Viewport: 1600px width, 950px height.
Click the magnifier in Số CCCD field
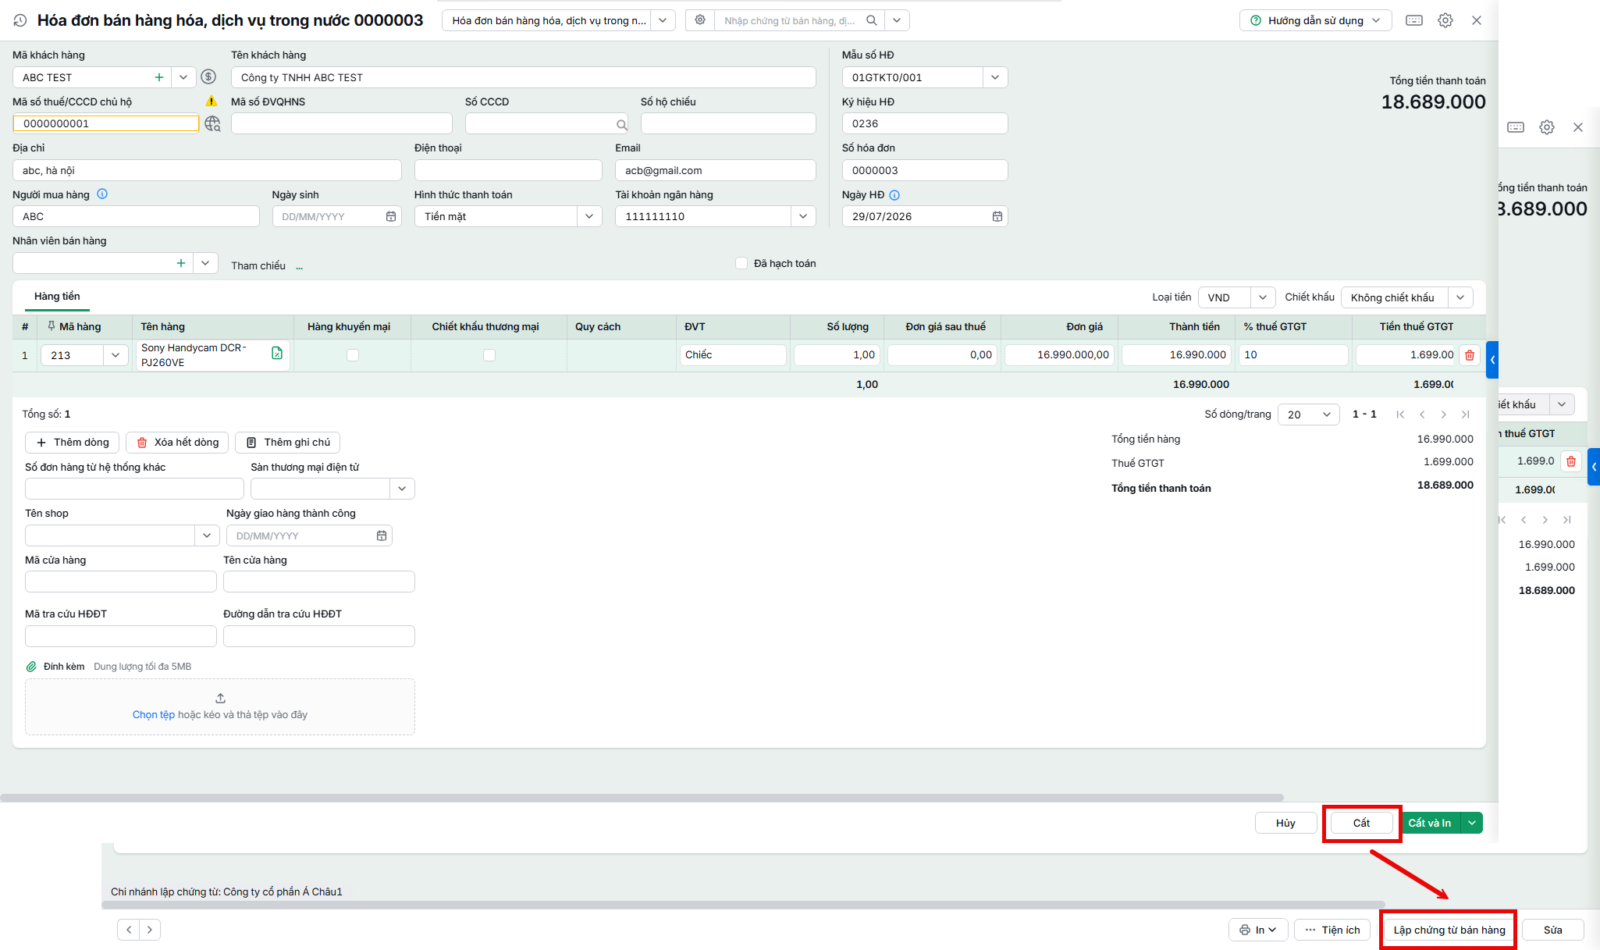[621, 125]
